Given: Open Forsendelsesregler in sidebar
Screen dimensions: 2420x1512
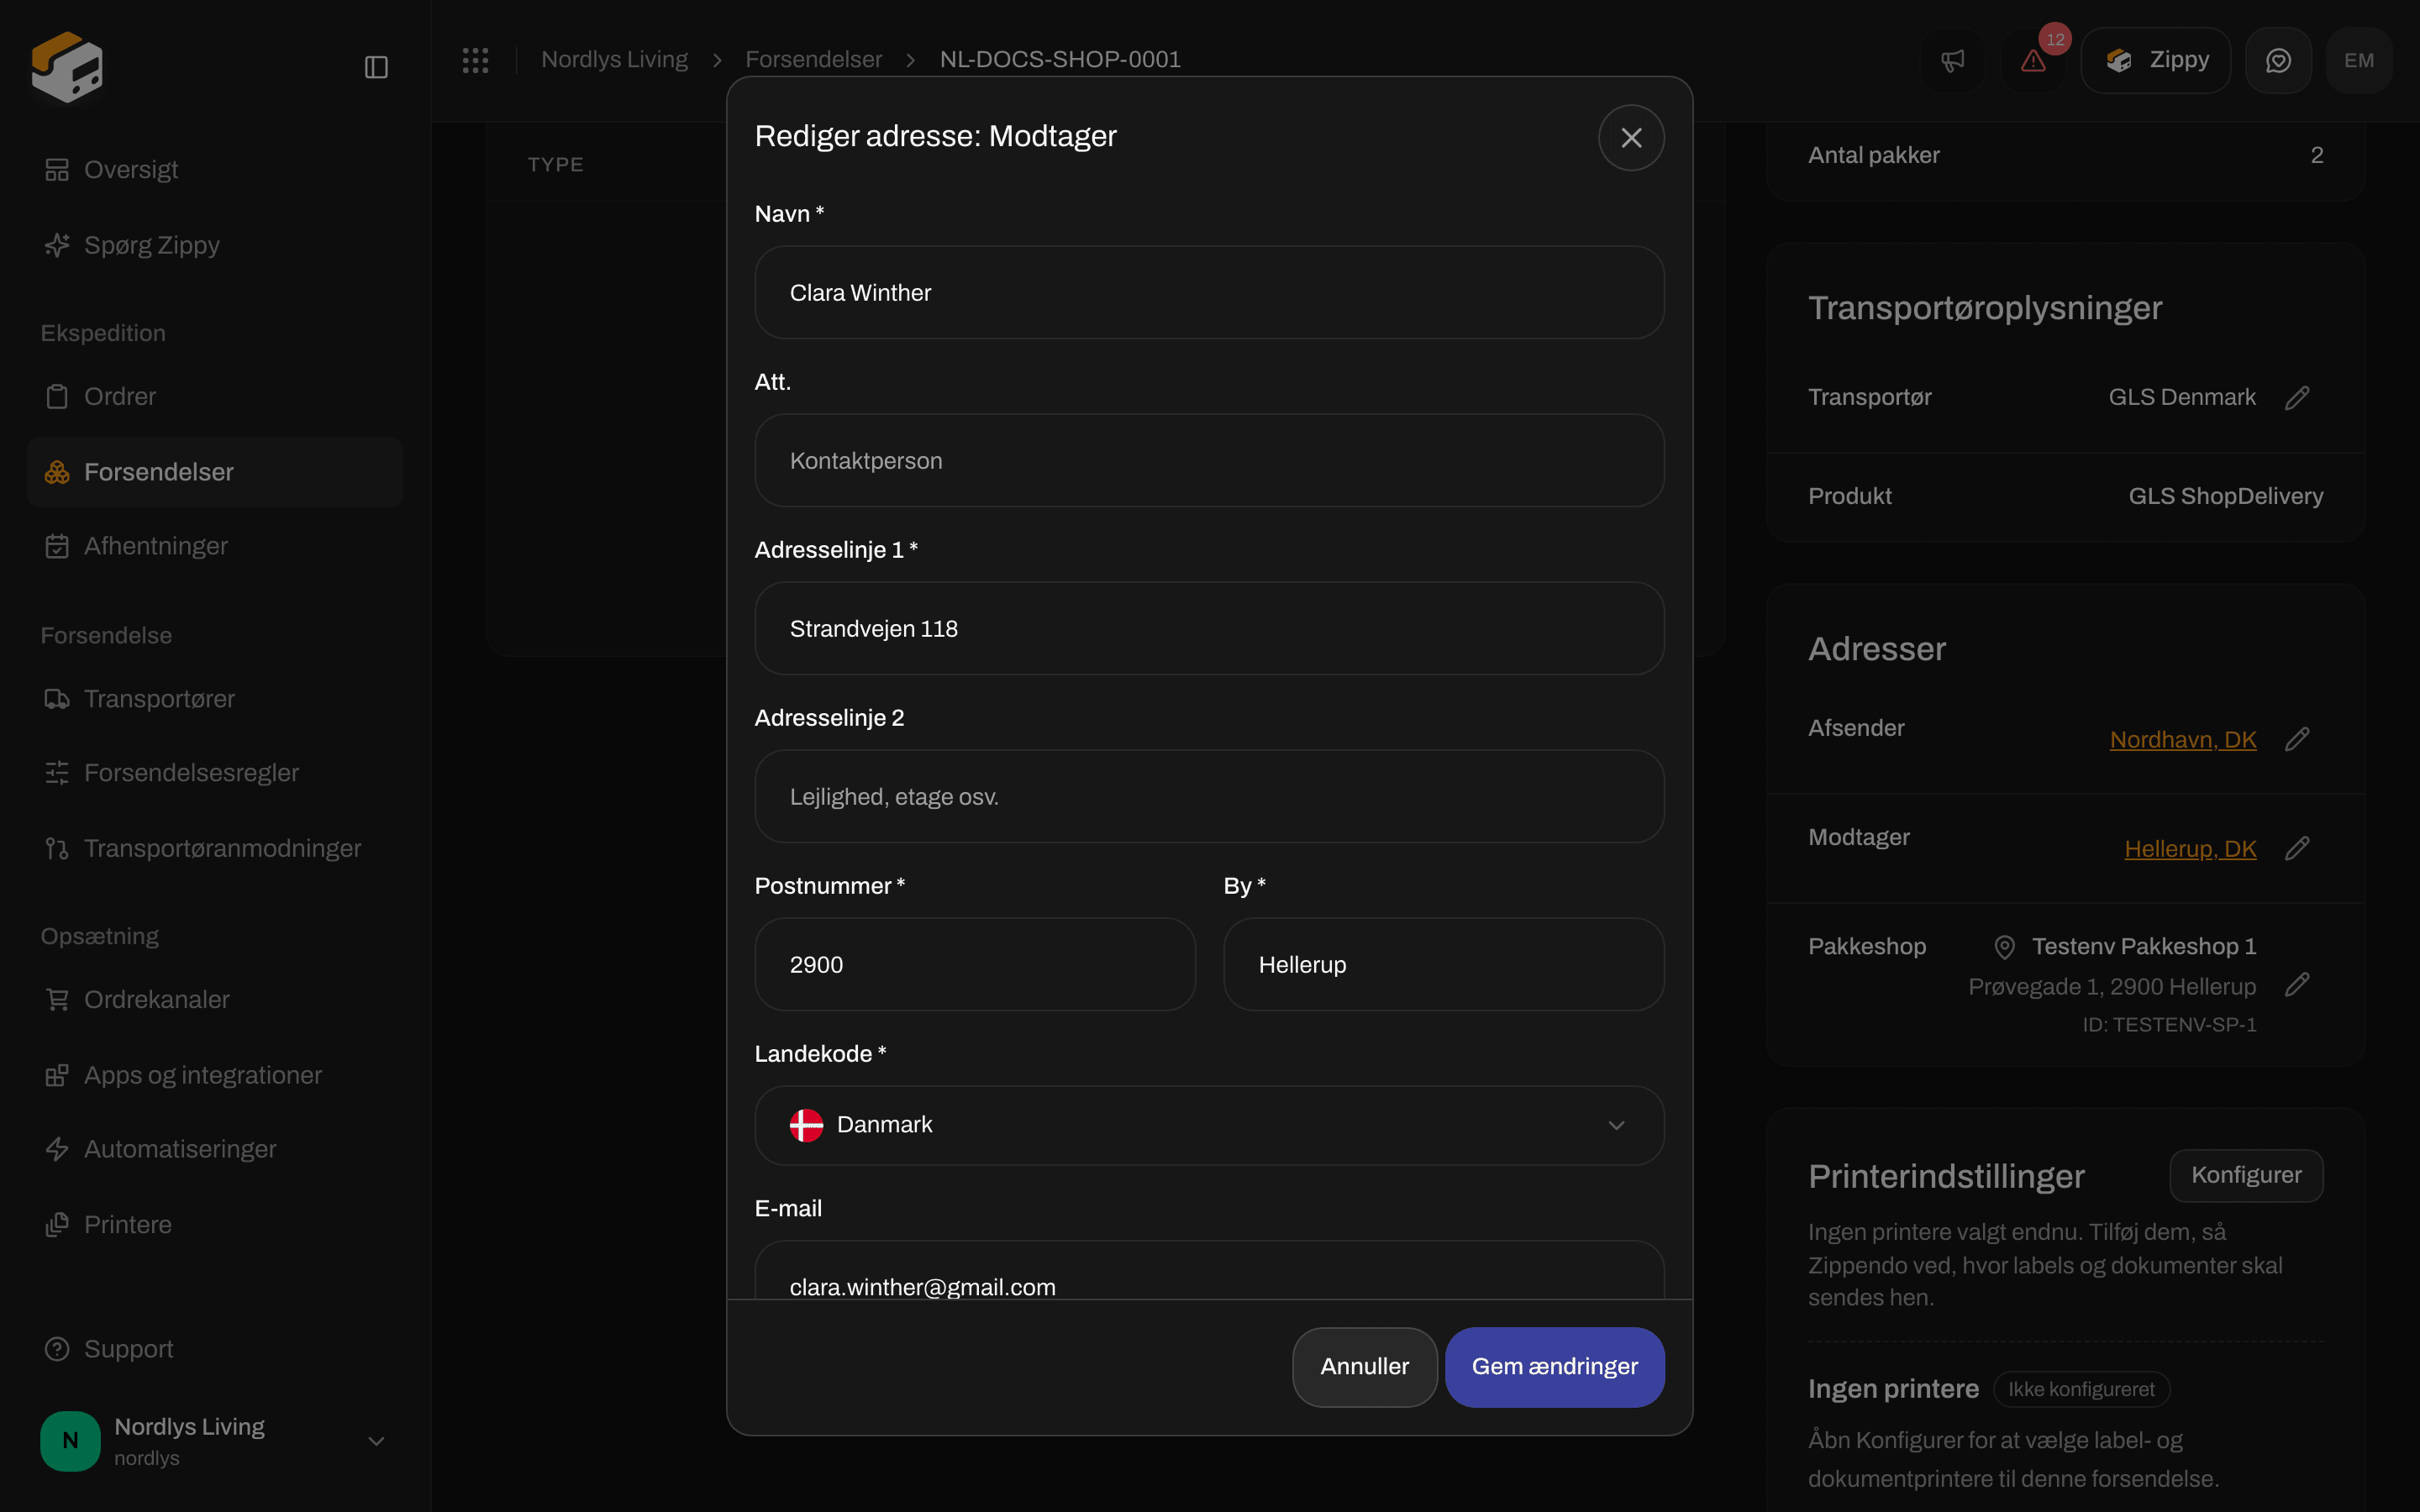Looking at the screenshot, I should [214, 773].
